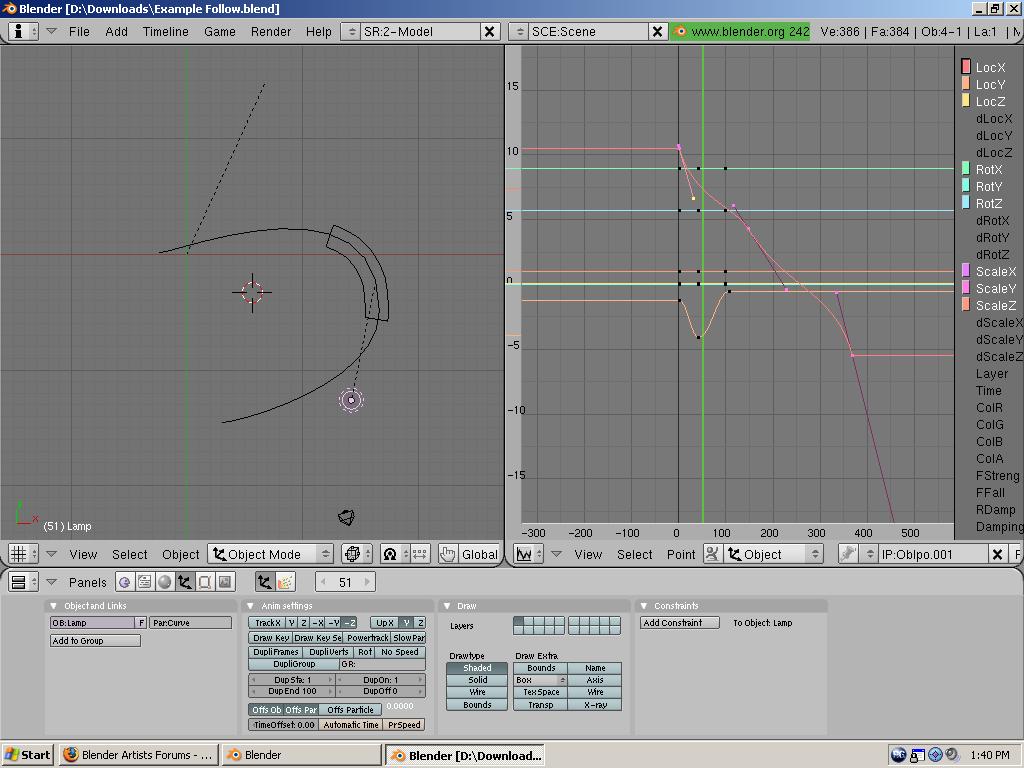Toggle the Offs Par button
The image size is (1024, 768).
(x=300, y=710)
